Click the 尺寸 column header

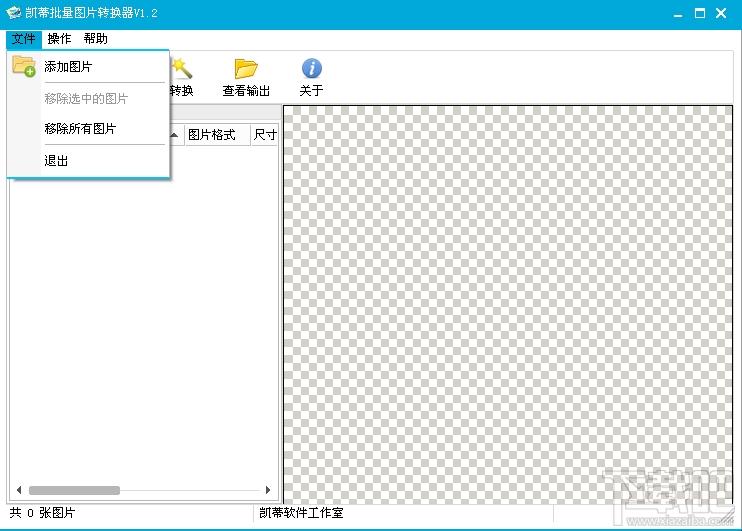(x=265, y=135)
